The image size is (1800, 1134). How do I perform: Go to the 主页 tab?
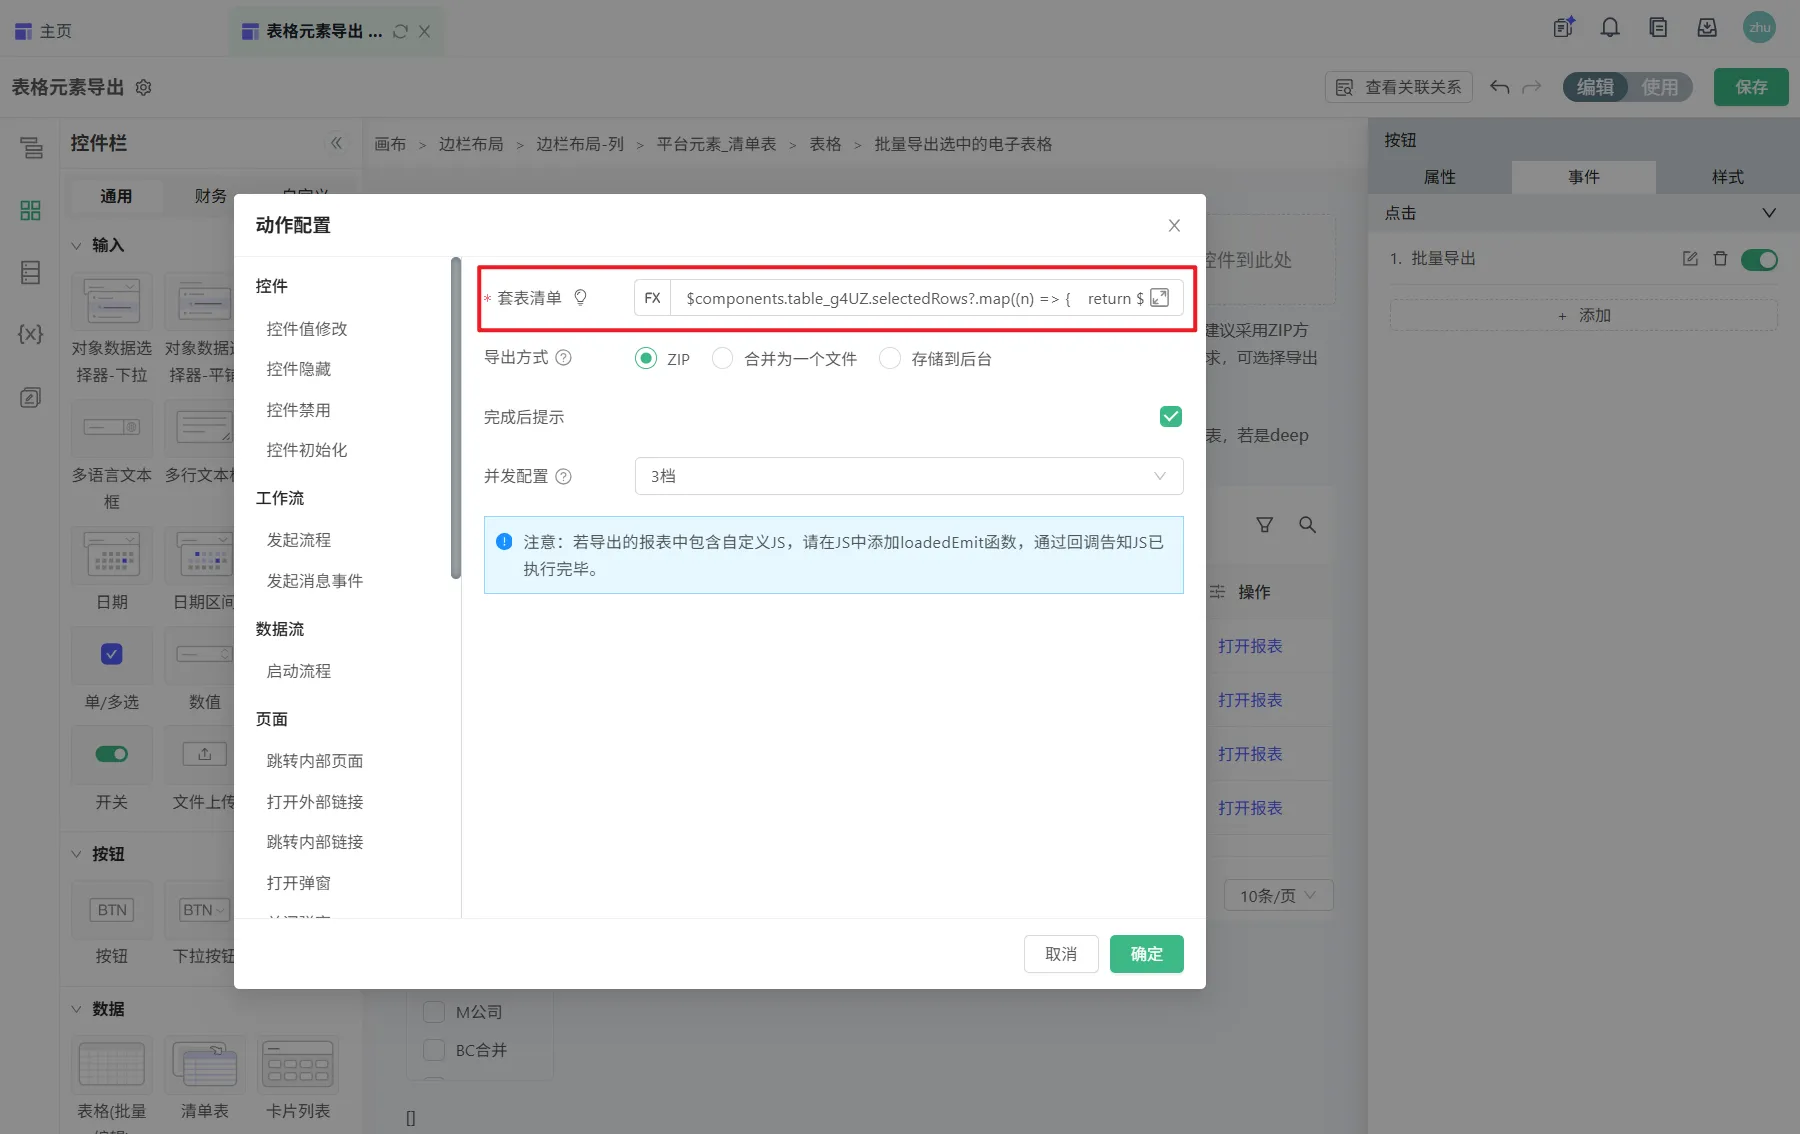pyautogui.click(x=44, y=31)
